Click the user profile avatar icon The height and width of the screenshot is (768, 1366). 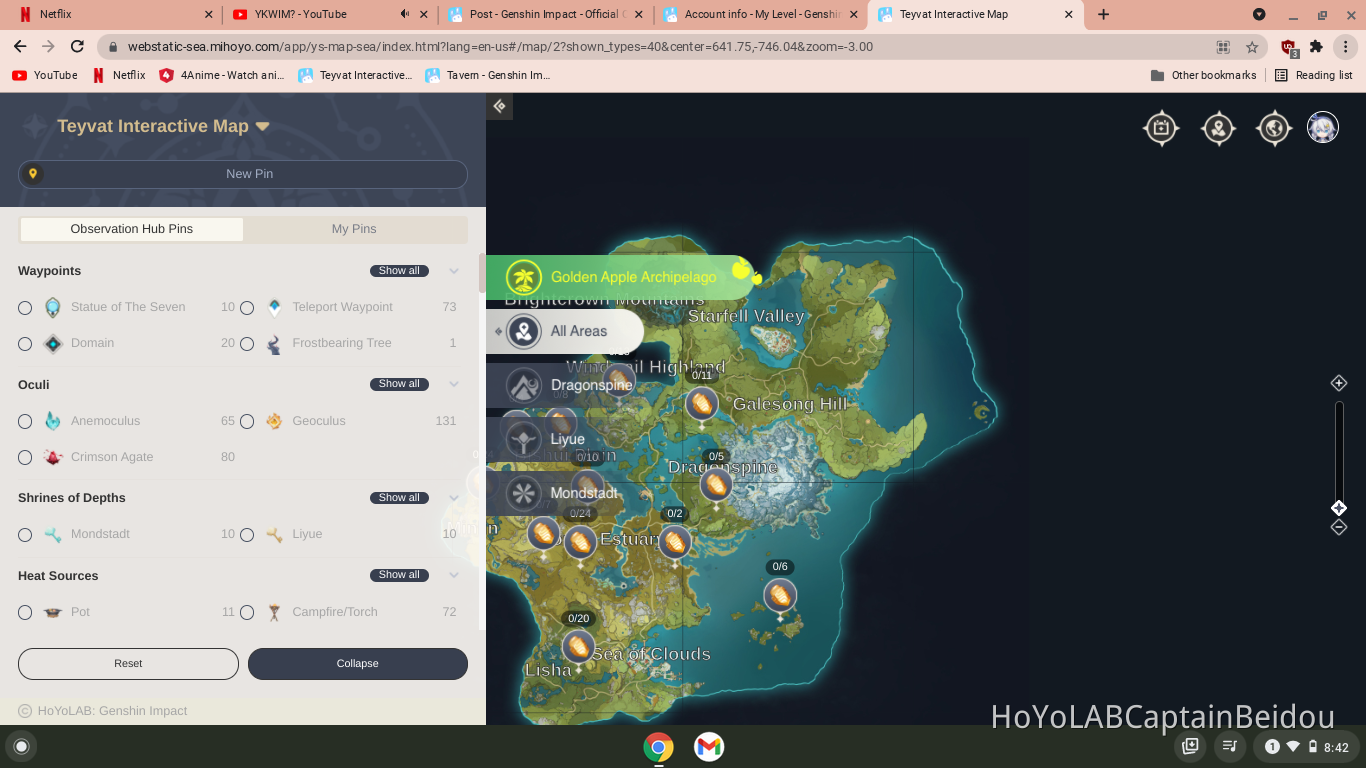pyautogui.click(x=1323, y=128)
